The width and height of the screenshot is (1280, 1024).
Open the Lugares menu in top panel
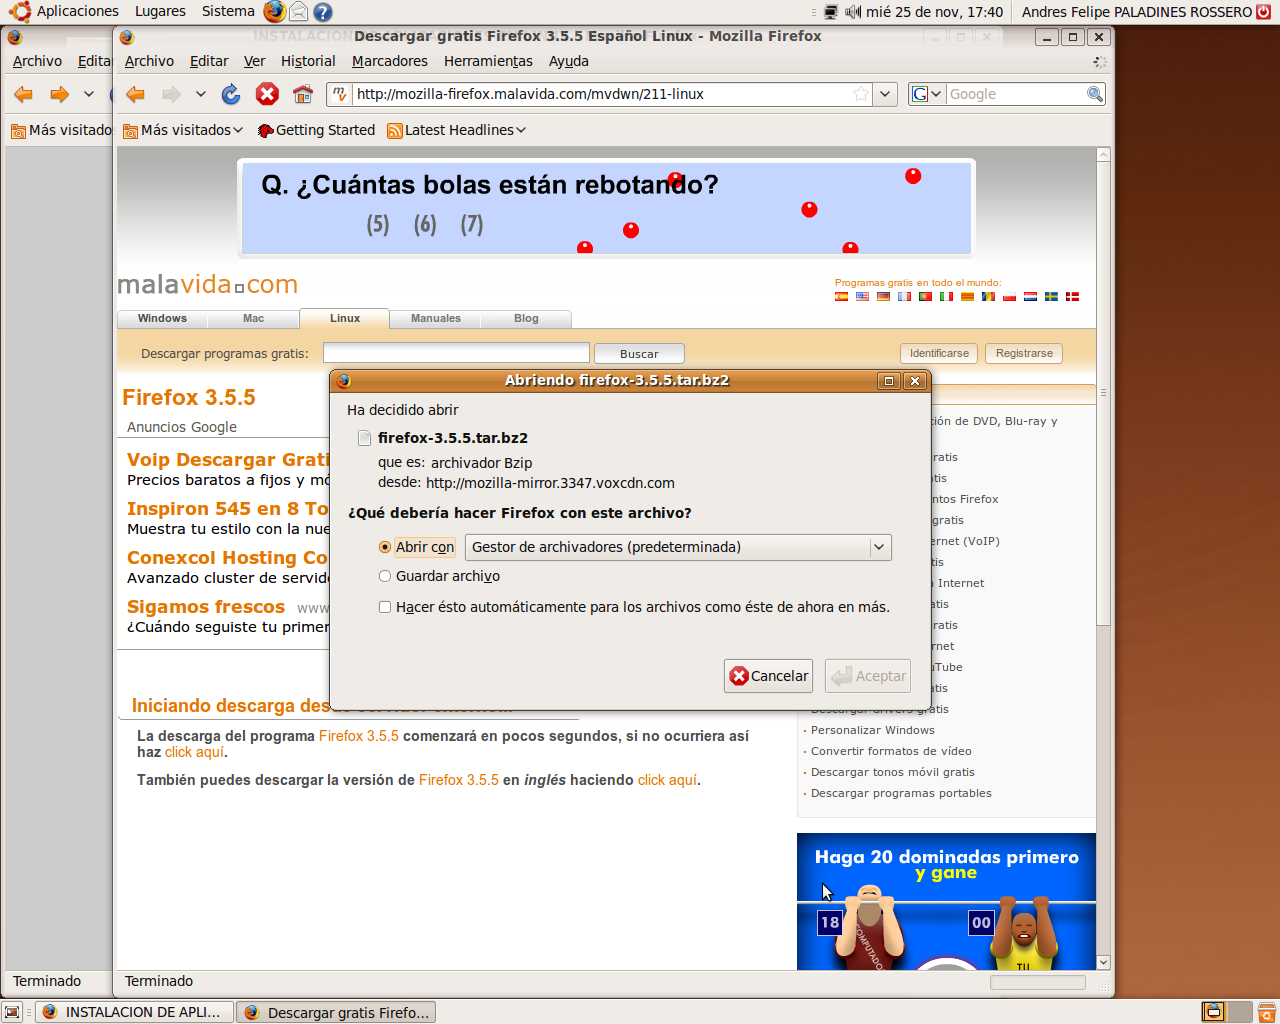click(x=160, y=12)
